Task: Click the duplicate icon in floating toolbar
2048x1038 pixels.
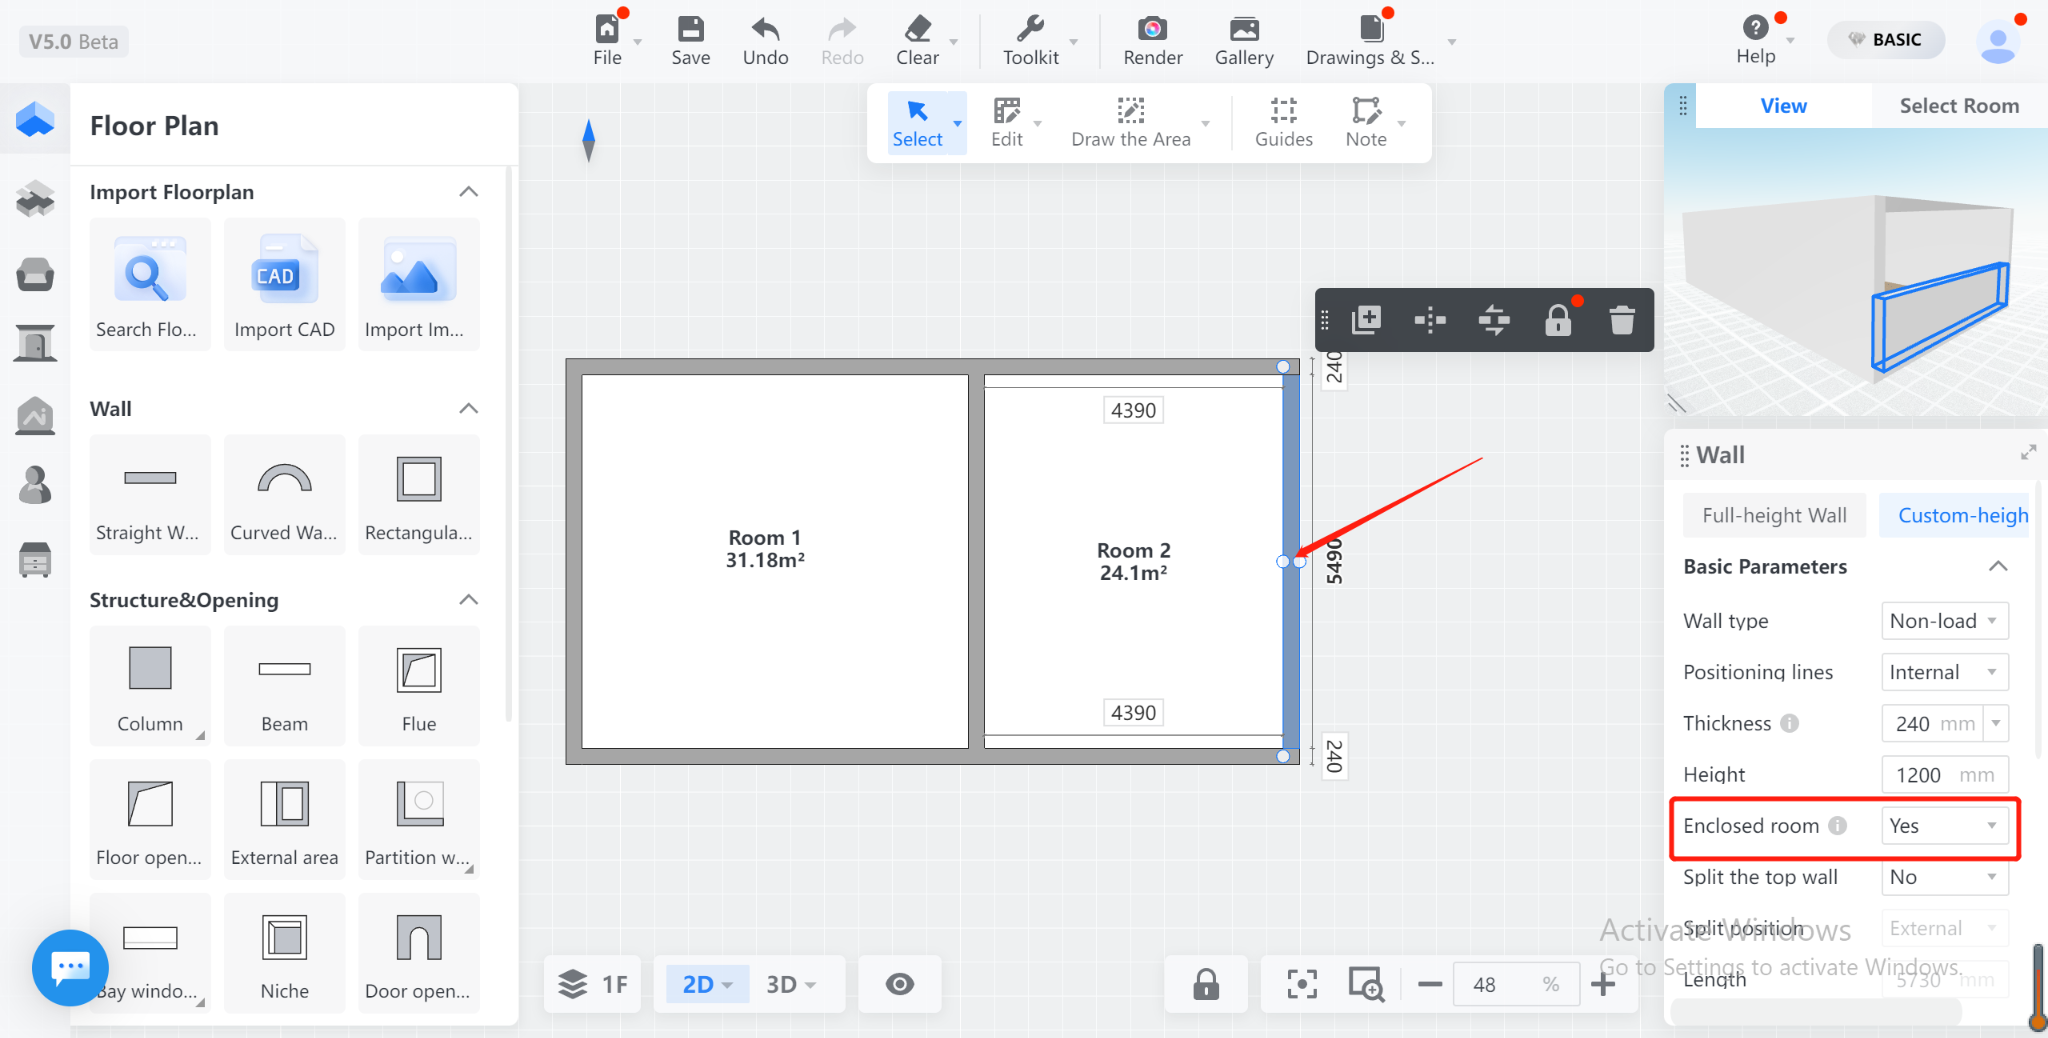Action: (1366, 320)
